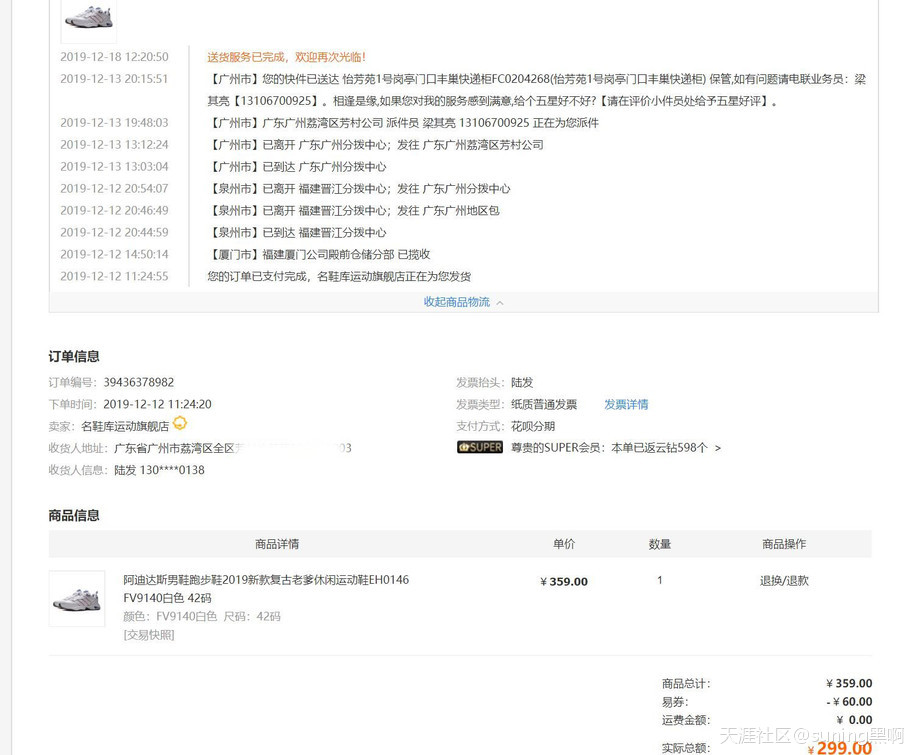Click tracking entry 已到达 福建晋江分拨中心
The image size is (912, 755).
click(x=297, y=233)
